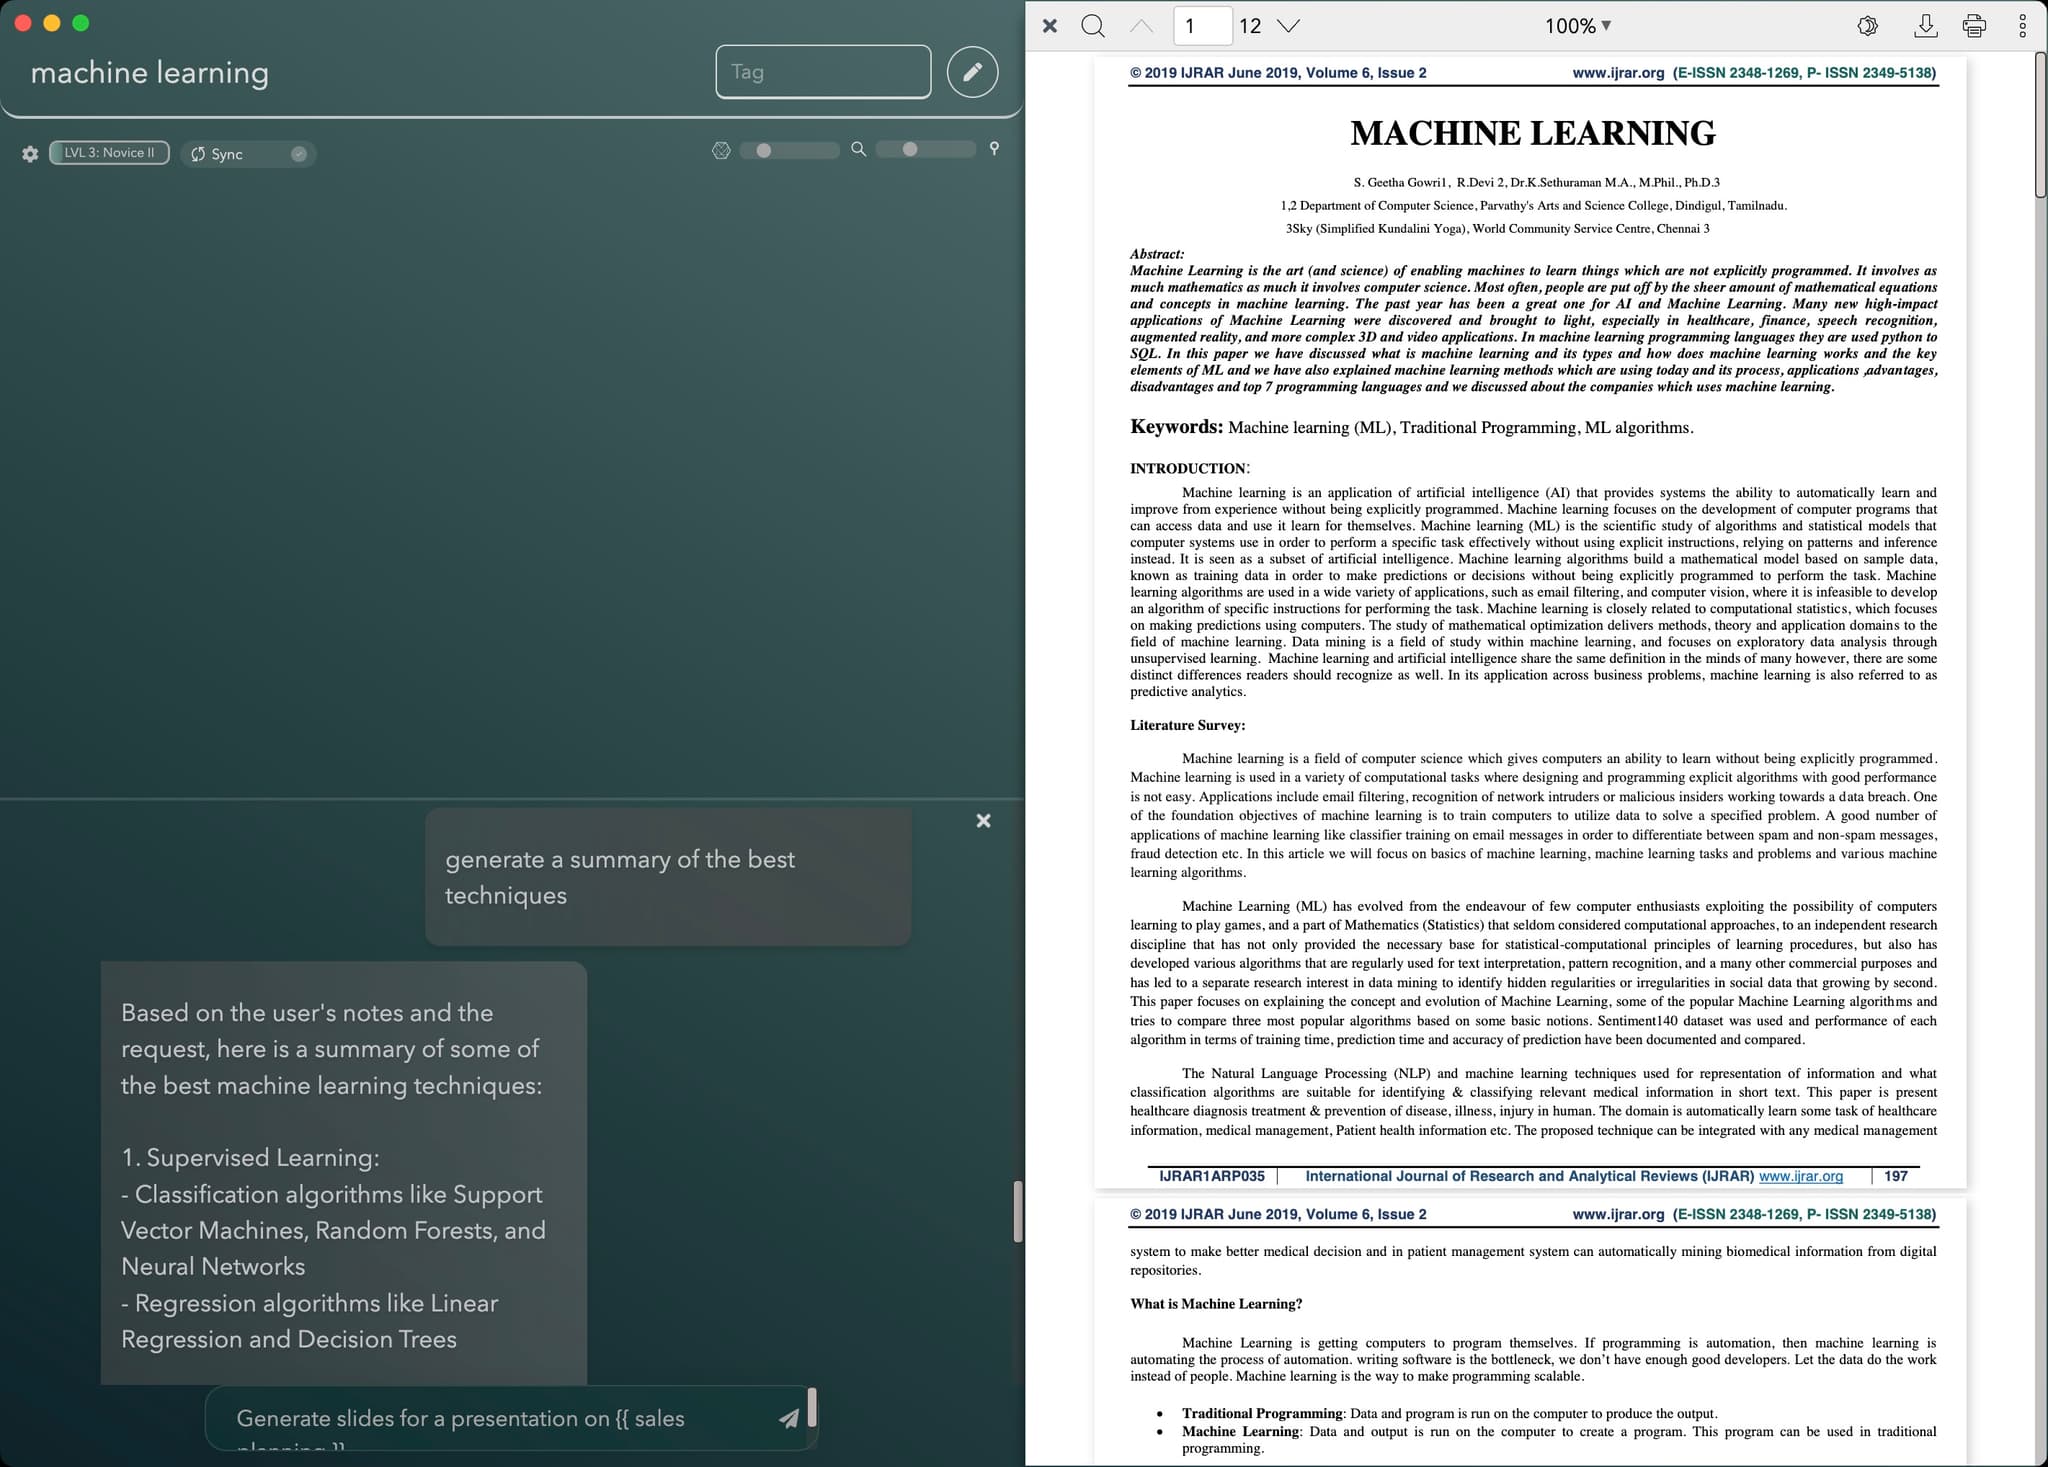Close the chat panel with the X

click(983, 820)
